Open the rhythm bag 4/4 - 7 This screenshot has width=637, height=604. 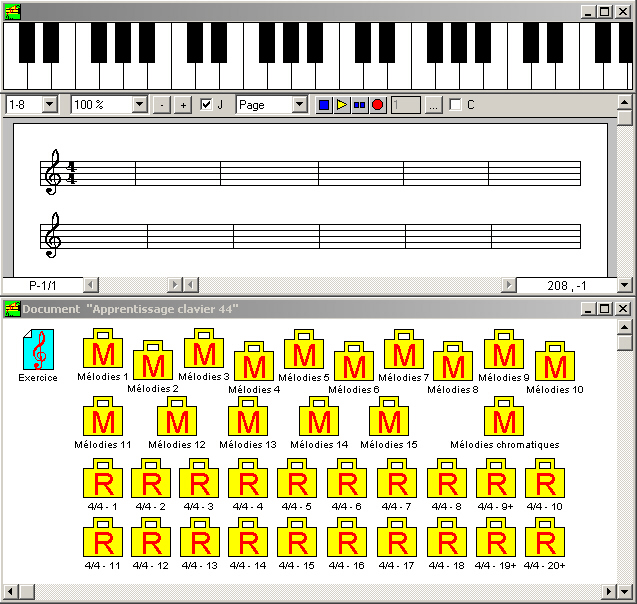pos(397,478)
